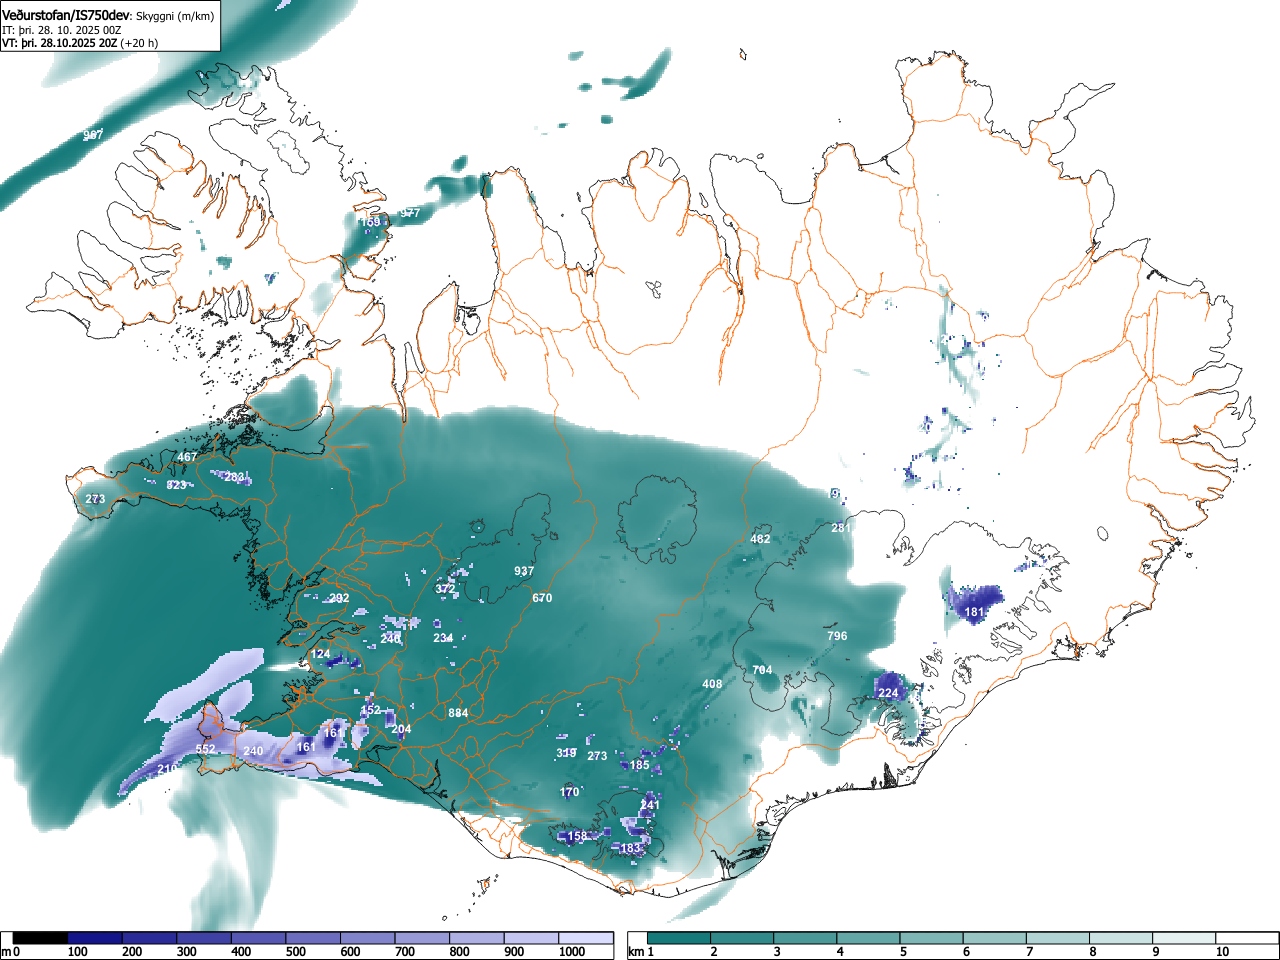The width and height of the screenshot is (1280, 960).
Task: Select the palest 1000 m end legend segment
Action: (x=586, y=938)
